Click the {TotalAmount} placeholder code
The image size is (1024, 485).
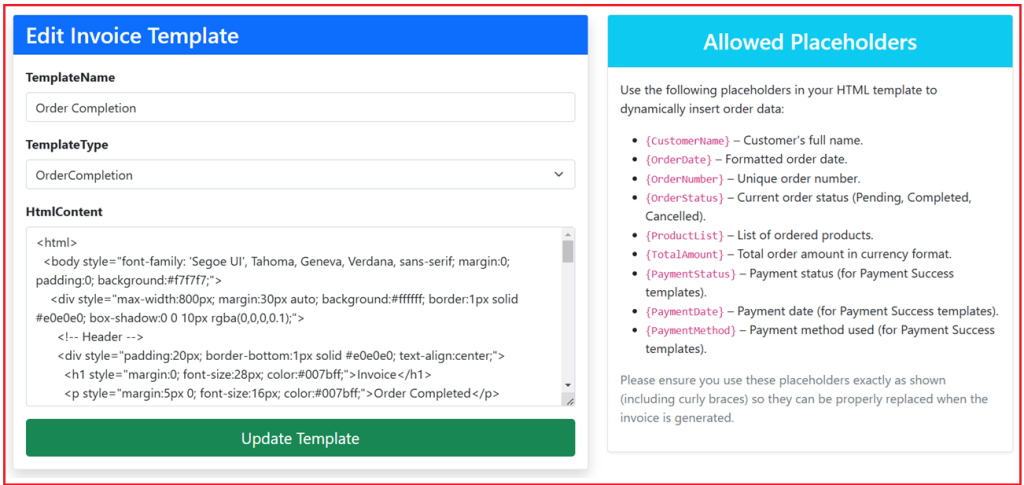(x=685, y=255)
